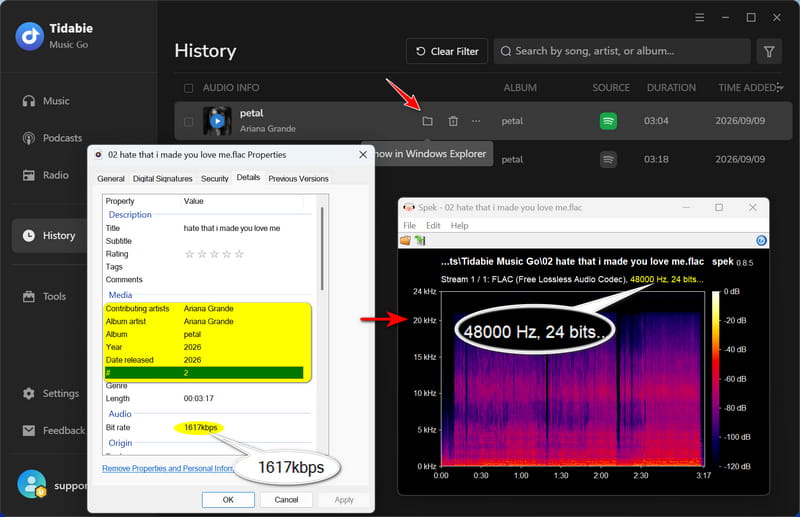Click the Spotify source icon for petal
The image size is (800, 517).
[x=608, y=121]
